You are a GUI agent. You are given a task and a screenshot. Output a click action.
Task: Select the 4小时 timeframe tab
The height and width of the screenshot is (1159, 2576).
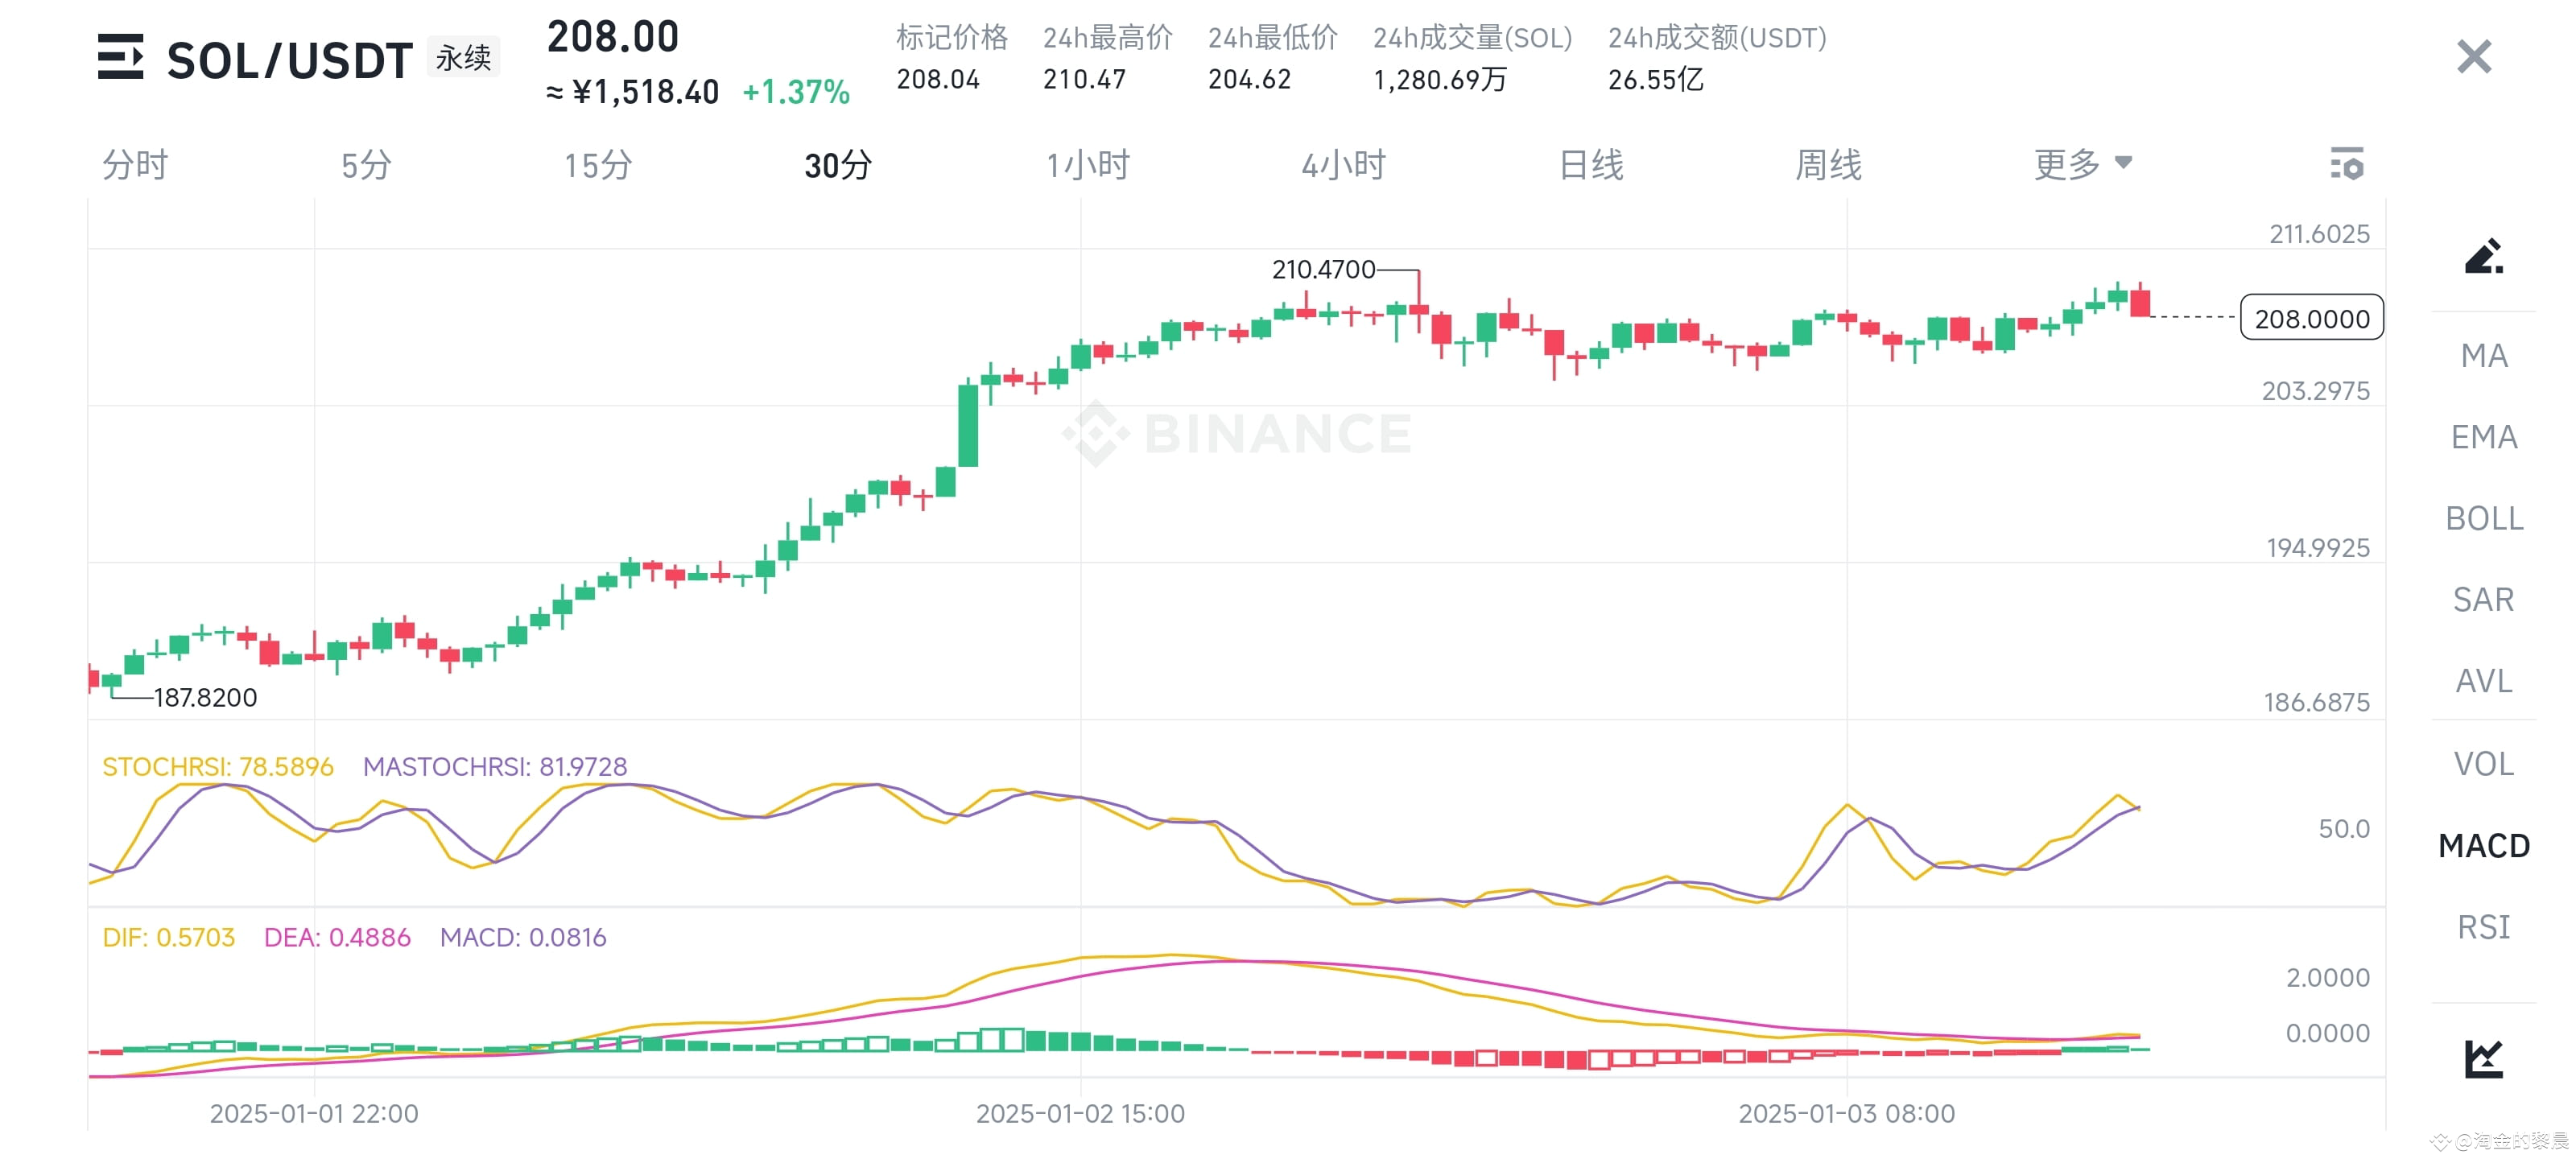pyautogui.click(x=1343, y=165)
